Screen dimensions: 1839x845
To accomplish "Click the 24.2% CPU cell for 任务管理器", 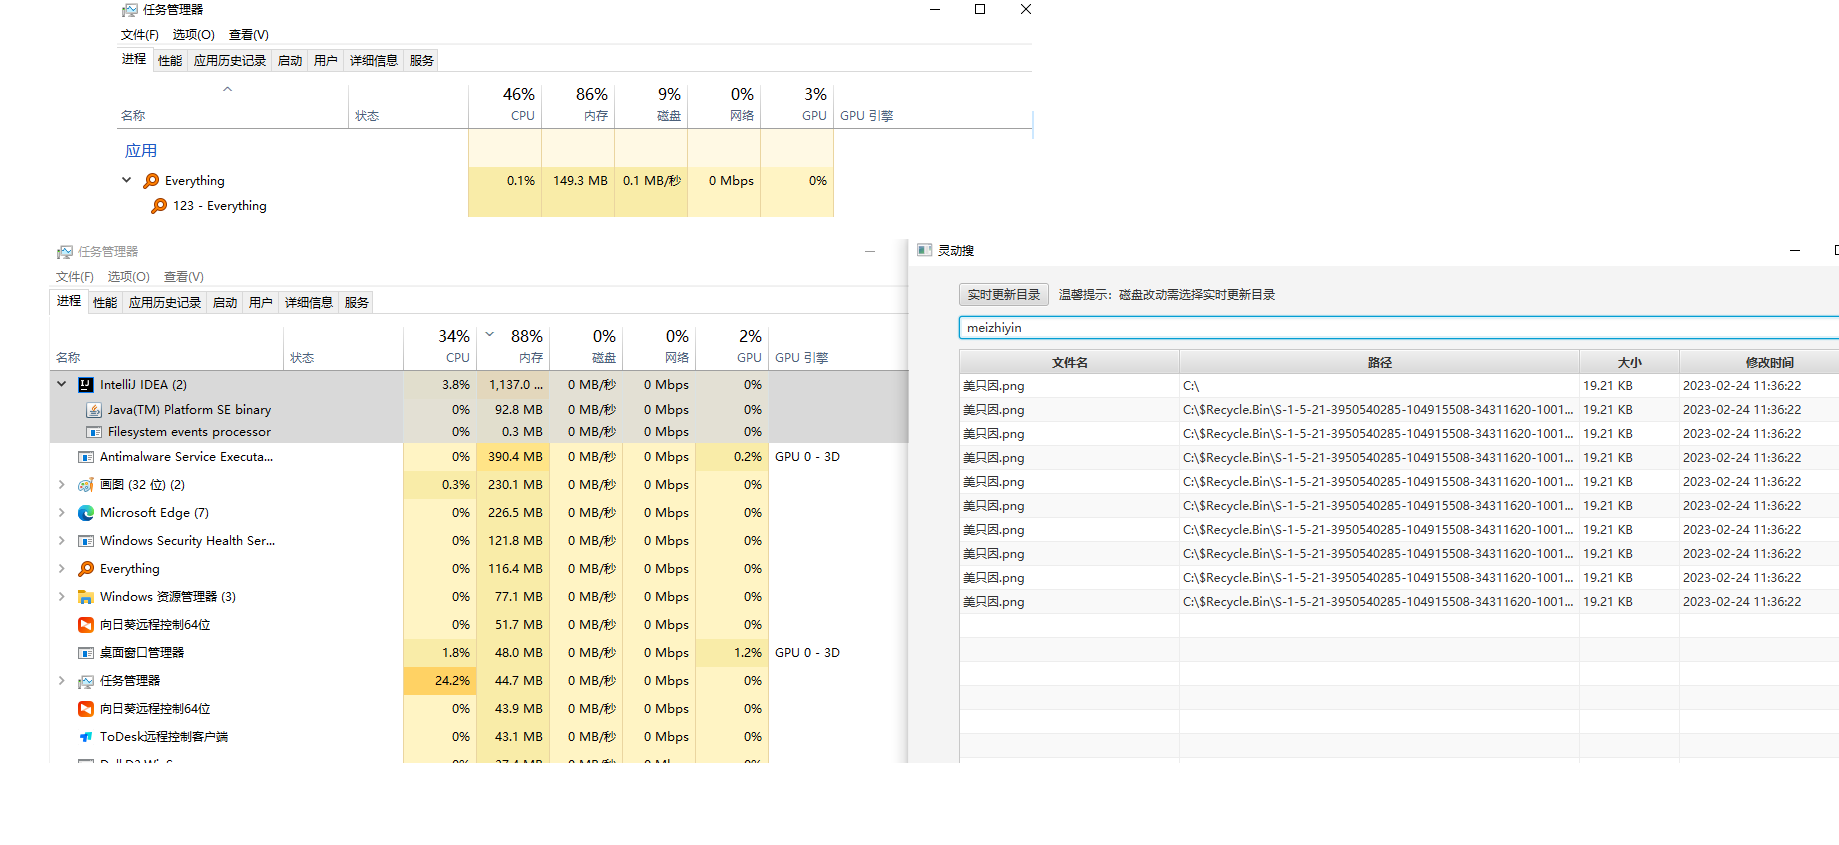I will coord(440,681).
